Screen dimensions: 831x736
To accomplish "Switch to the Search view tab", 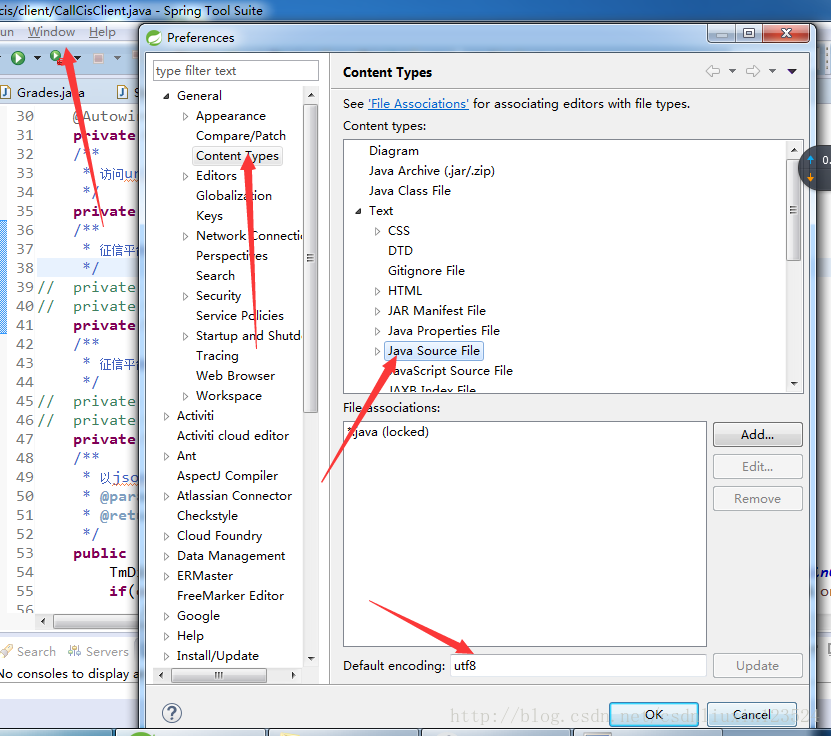I will (28, 651).
